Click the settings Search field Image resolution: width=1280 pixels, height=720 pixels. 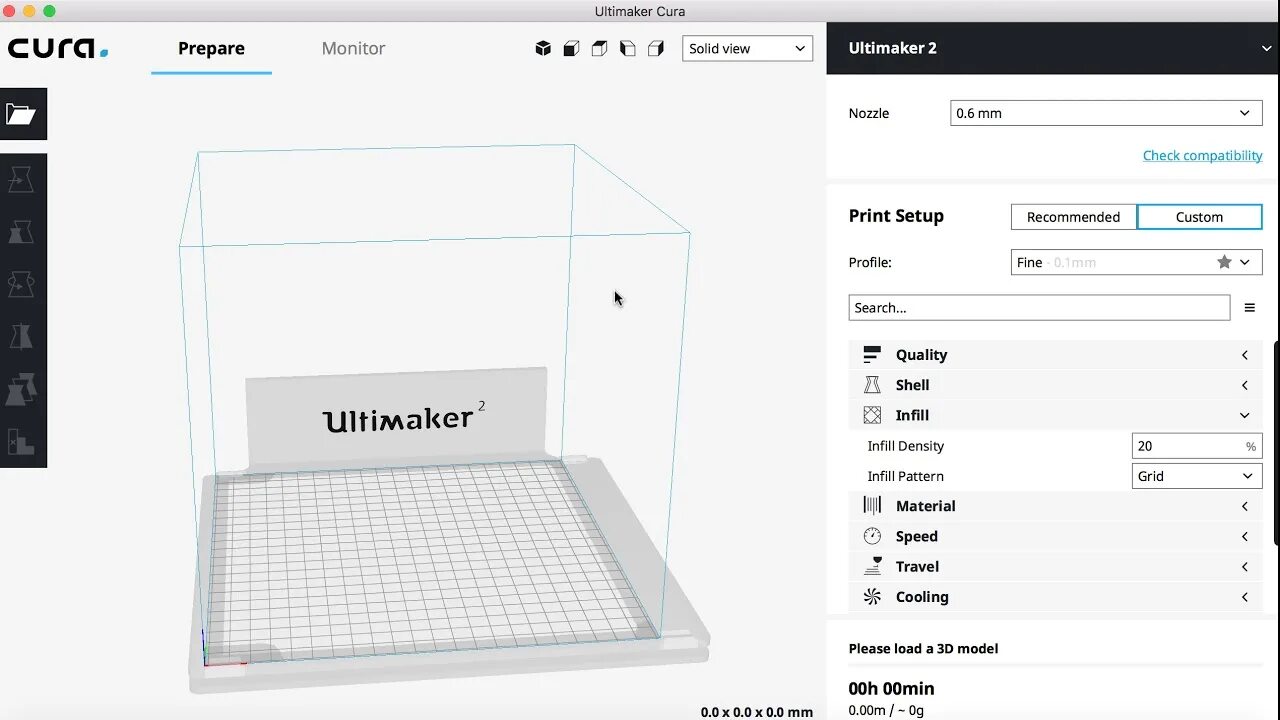1039,308
